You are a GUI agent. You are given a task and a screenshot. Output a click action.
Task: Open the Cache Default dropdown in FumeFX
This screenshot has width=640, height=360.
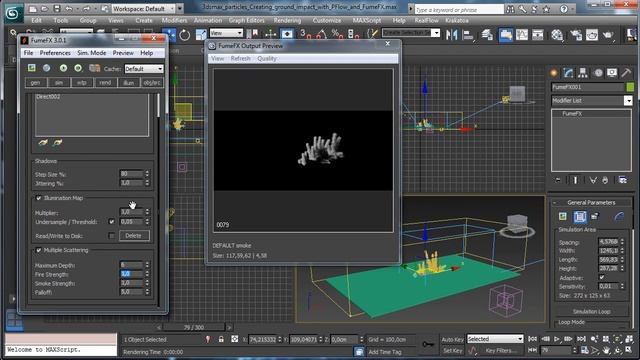click(144, 69)
